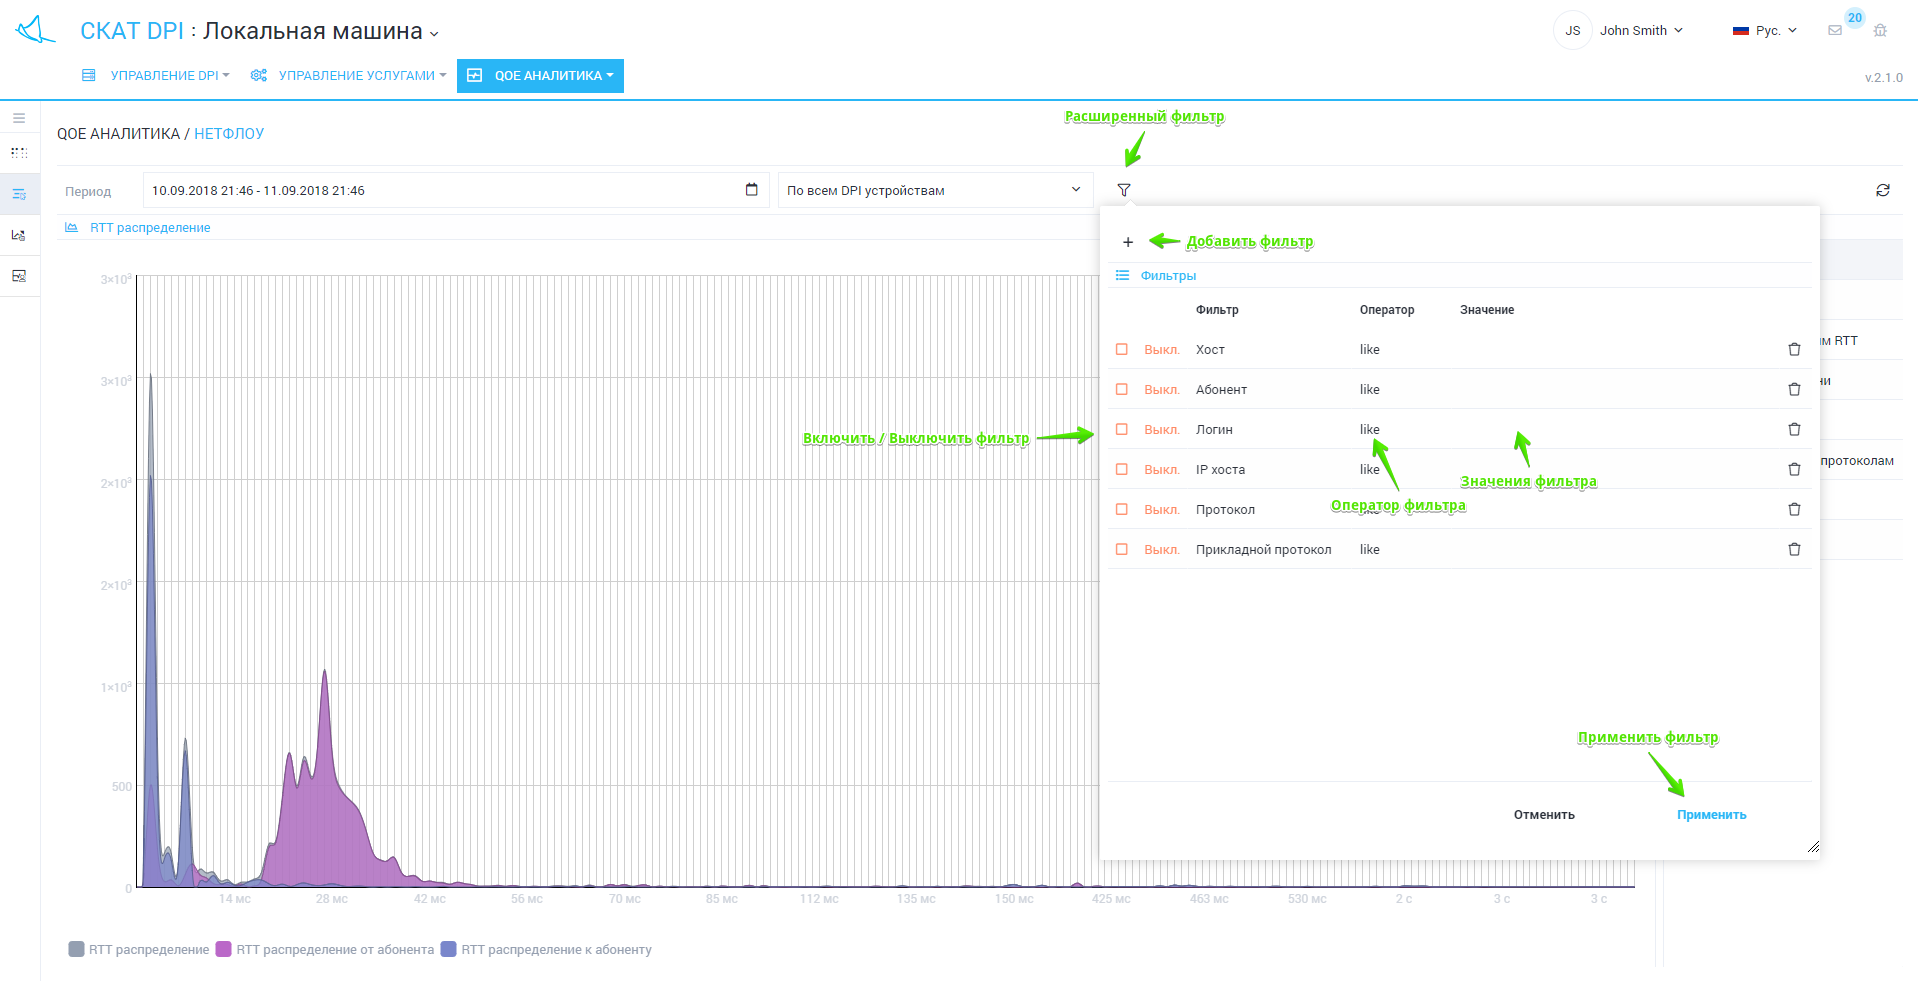
Task: Enable the Хост filter checkbox
Action: click(x=1122, y=349)
